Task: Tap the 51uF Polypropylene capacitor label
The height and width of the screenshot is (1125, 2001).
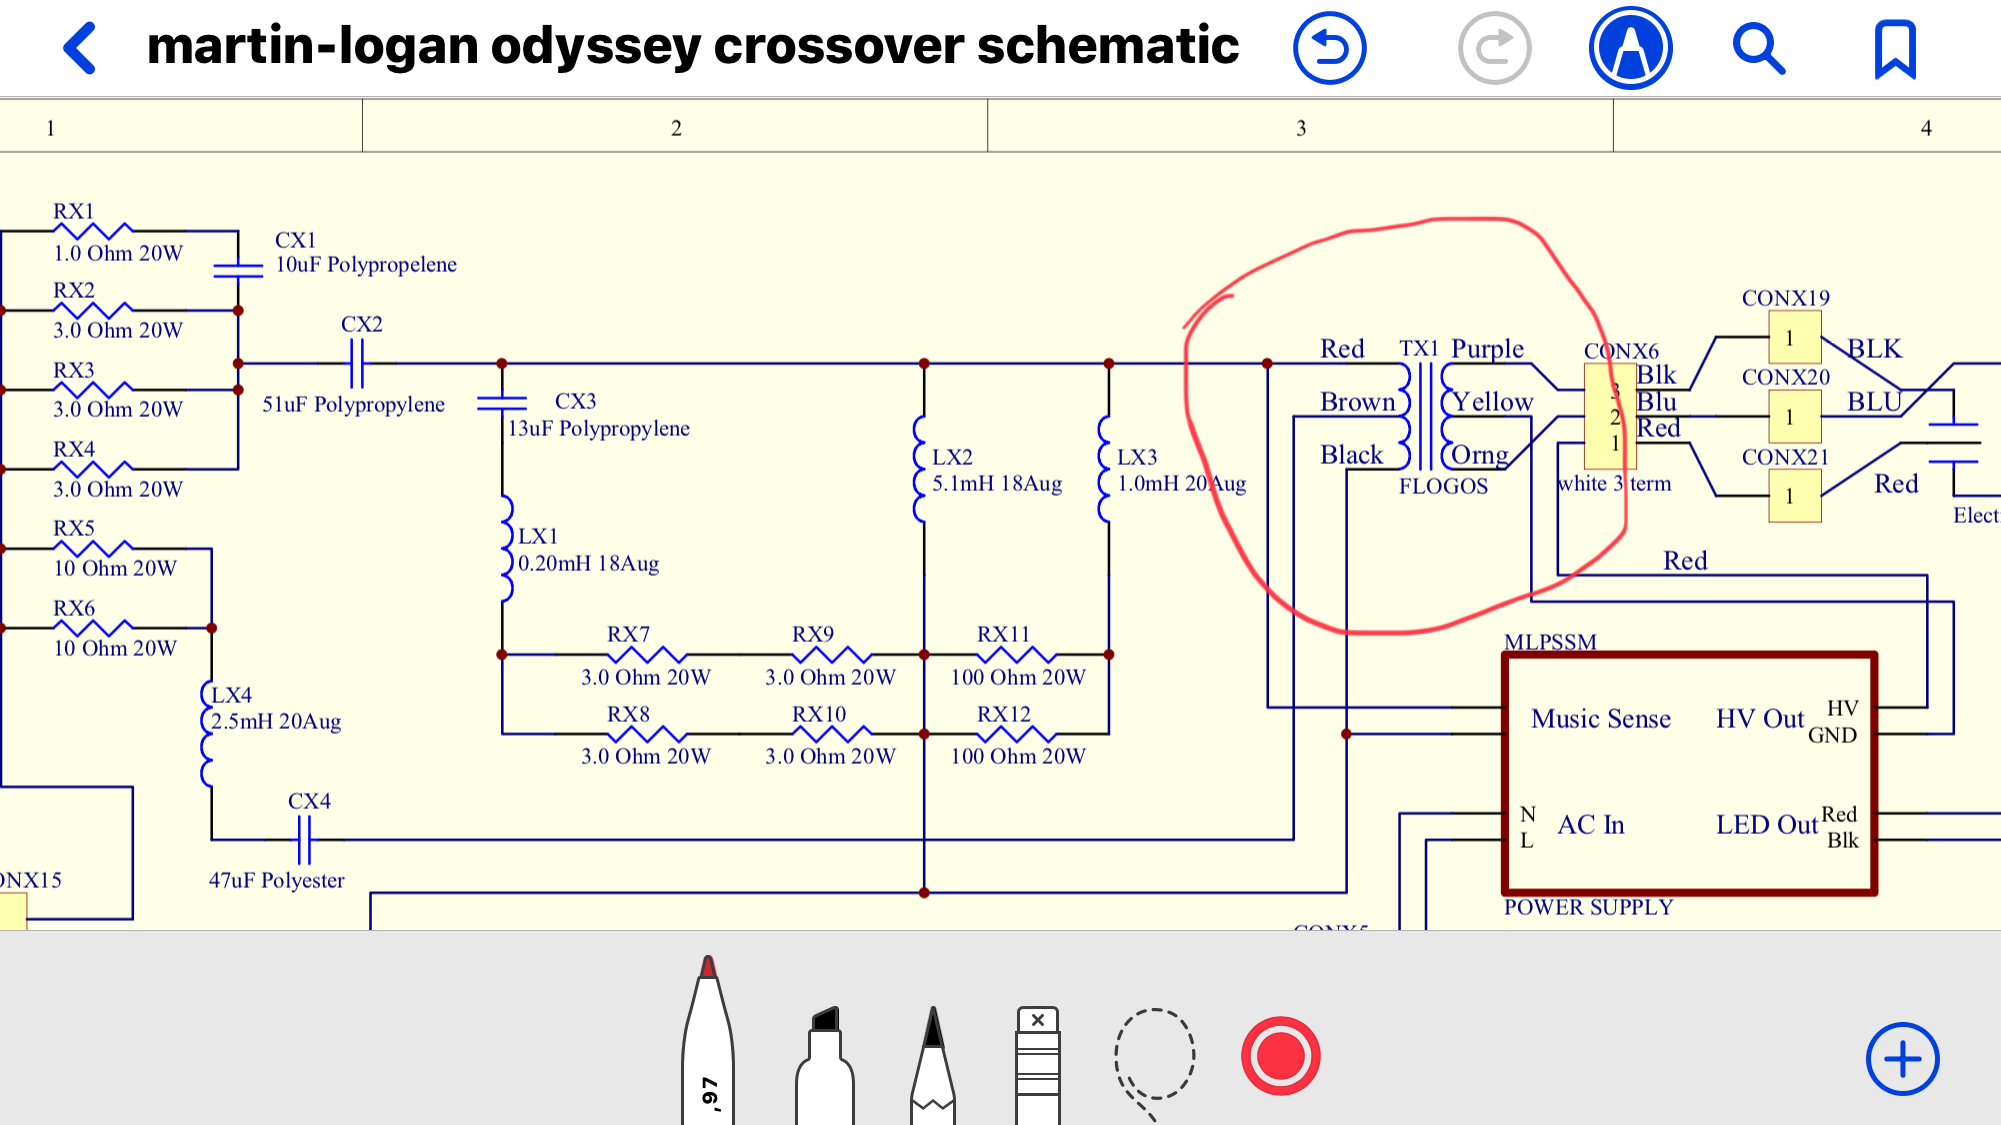Action: coord(353,404)
